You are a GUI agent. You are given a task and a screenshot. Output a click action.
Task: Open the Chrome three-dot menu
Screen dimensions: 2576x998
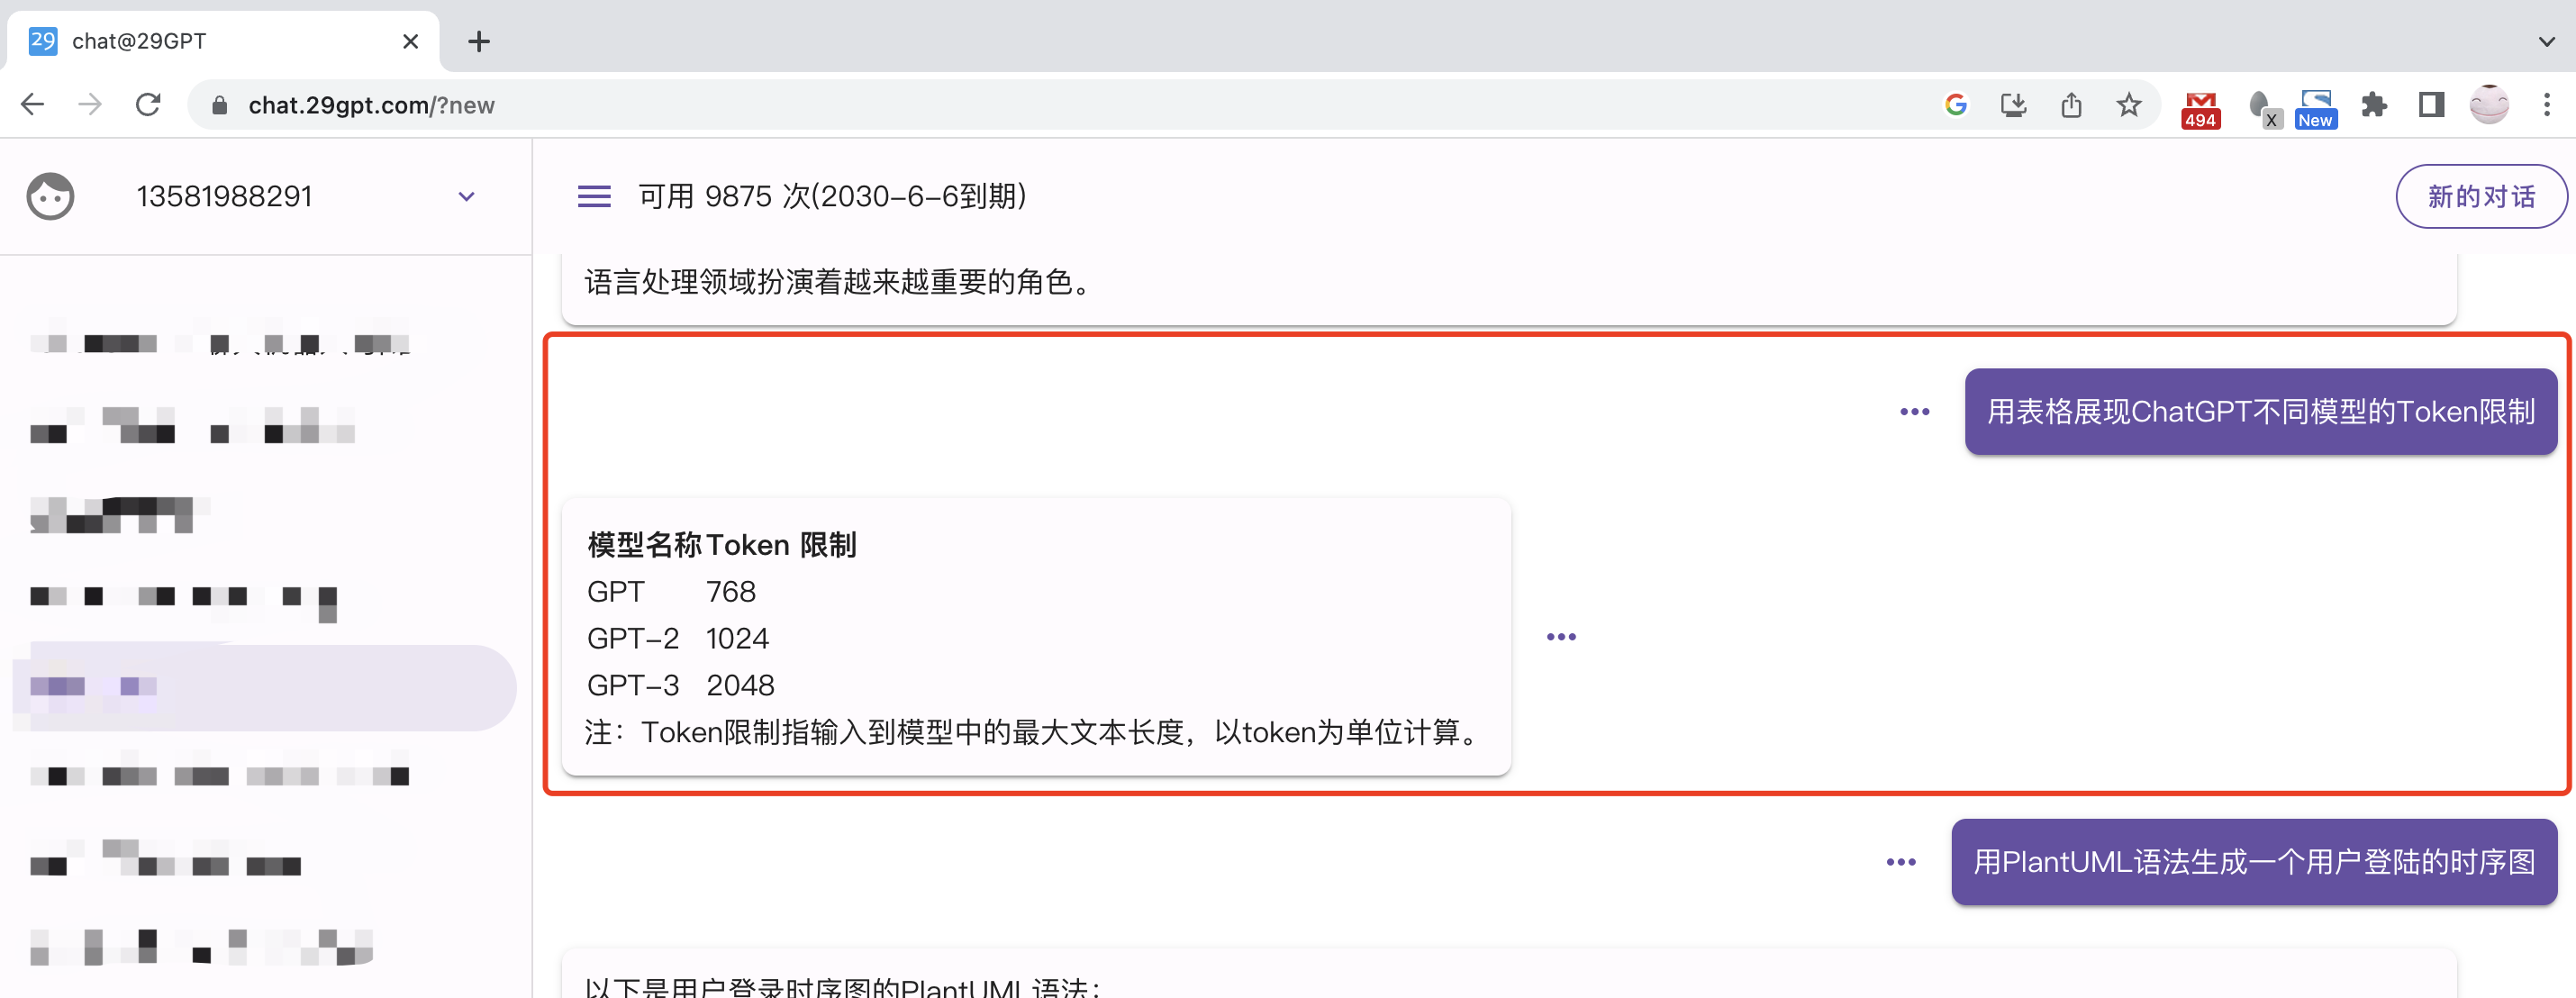(x=2546, y=104)
